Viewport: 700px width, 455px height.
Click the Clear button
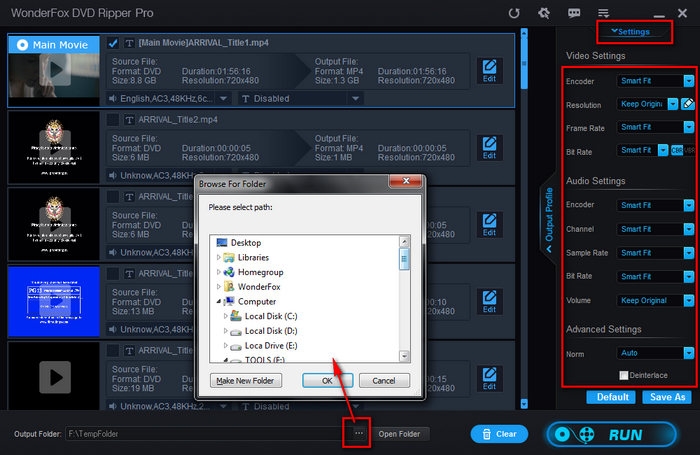[499, 434]
